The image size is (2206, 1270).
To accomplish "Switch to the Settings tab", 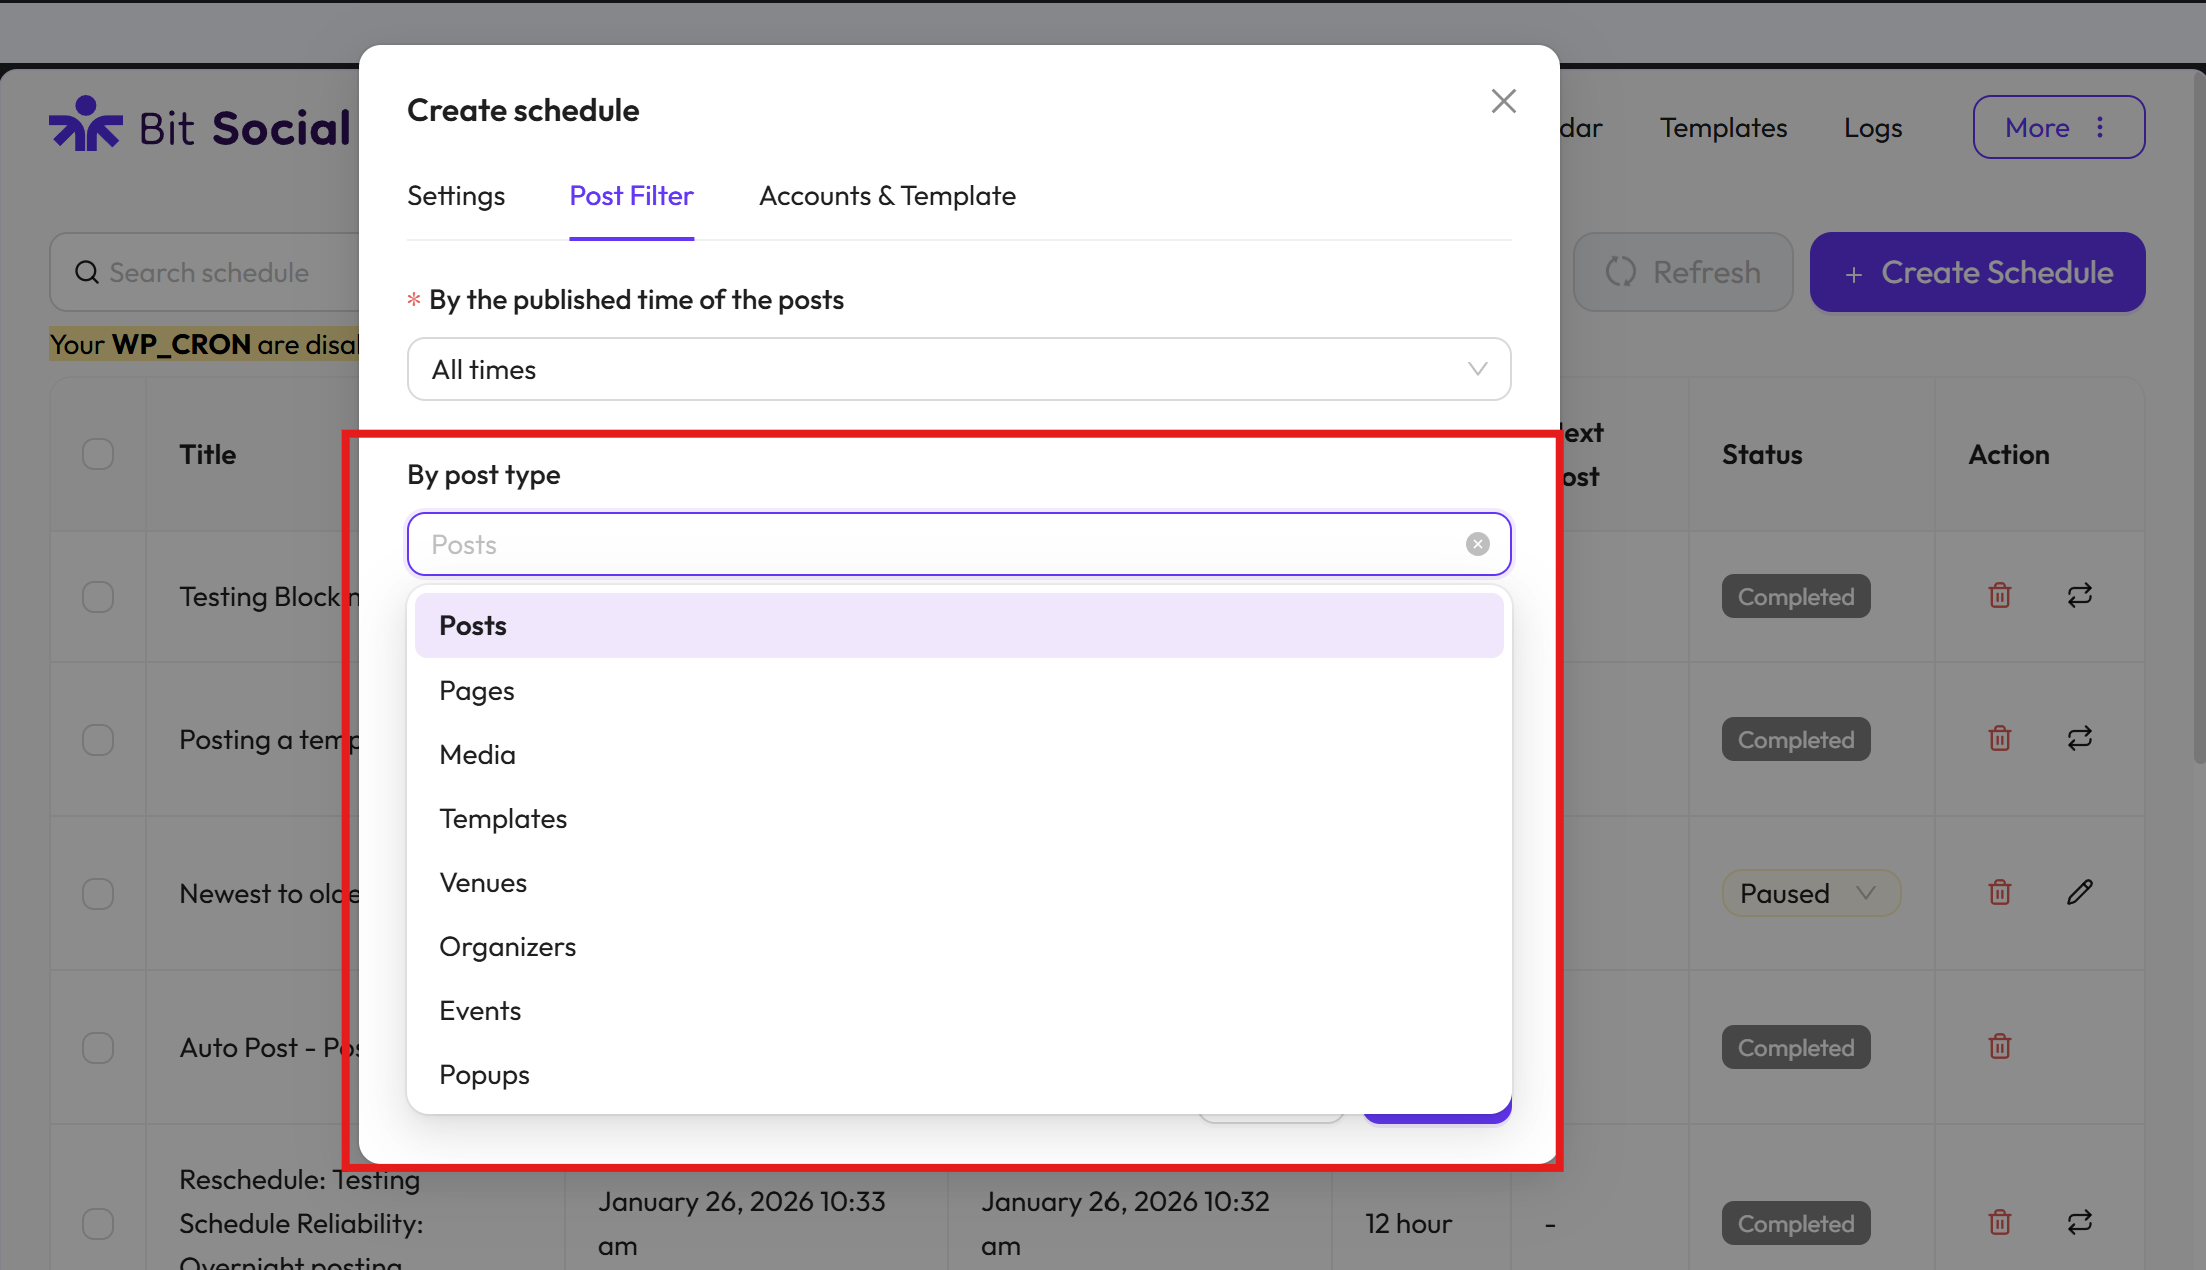I will point(456,196).
